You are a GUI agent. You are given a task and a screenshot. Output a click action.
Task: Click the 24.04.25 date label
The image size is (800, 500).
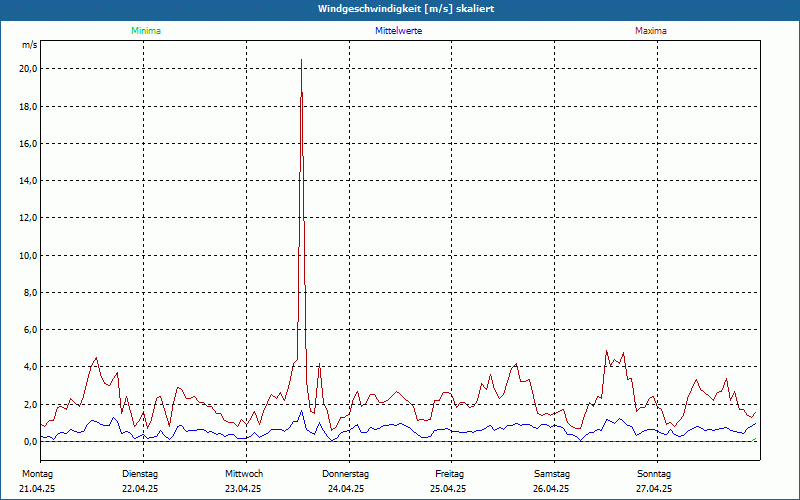pos(346,489)
